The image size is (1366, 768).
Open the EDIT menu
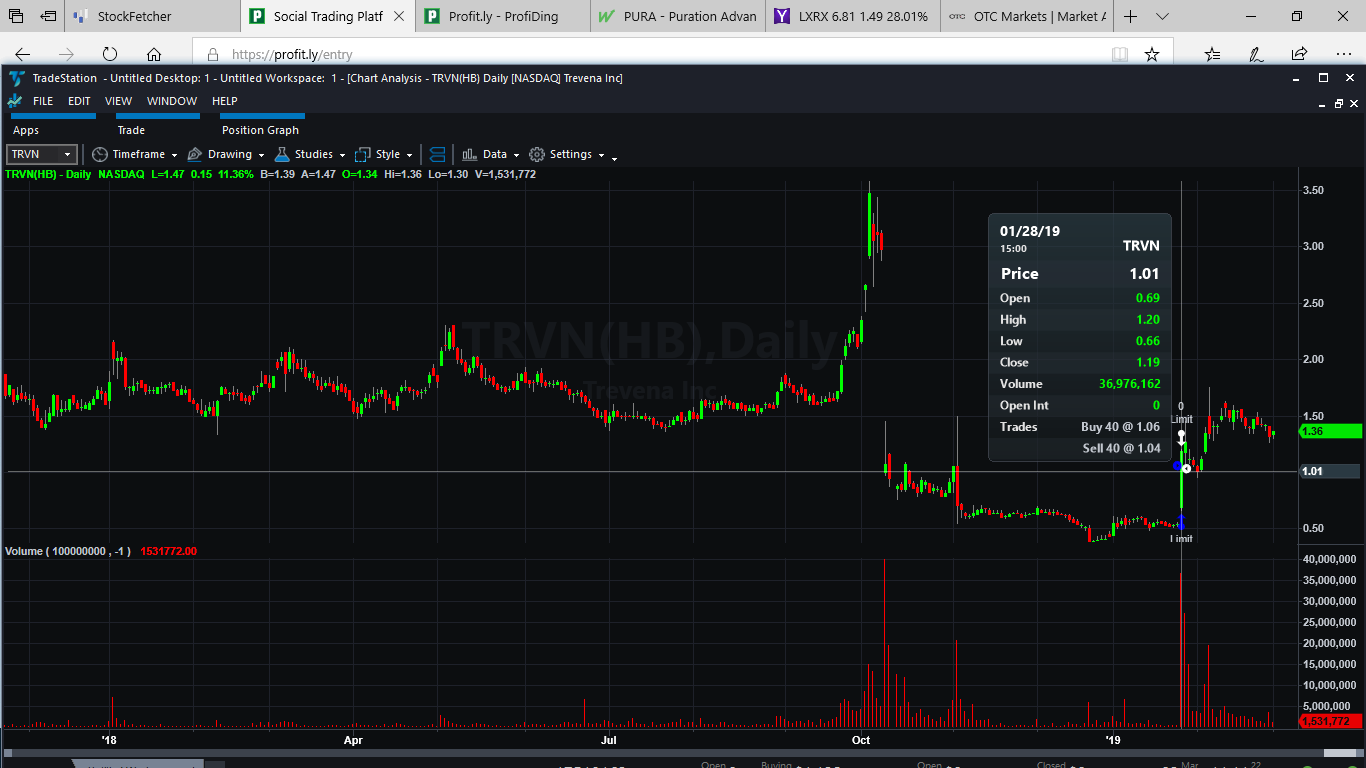coord(79,101)
